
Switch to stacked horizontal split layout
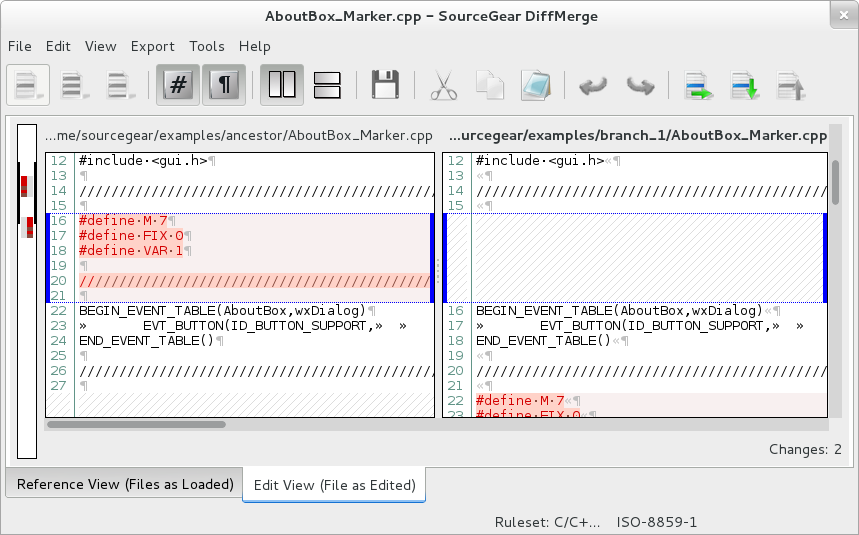click(x=328, y=86)
